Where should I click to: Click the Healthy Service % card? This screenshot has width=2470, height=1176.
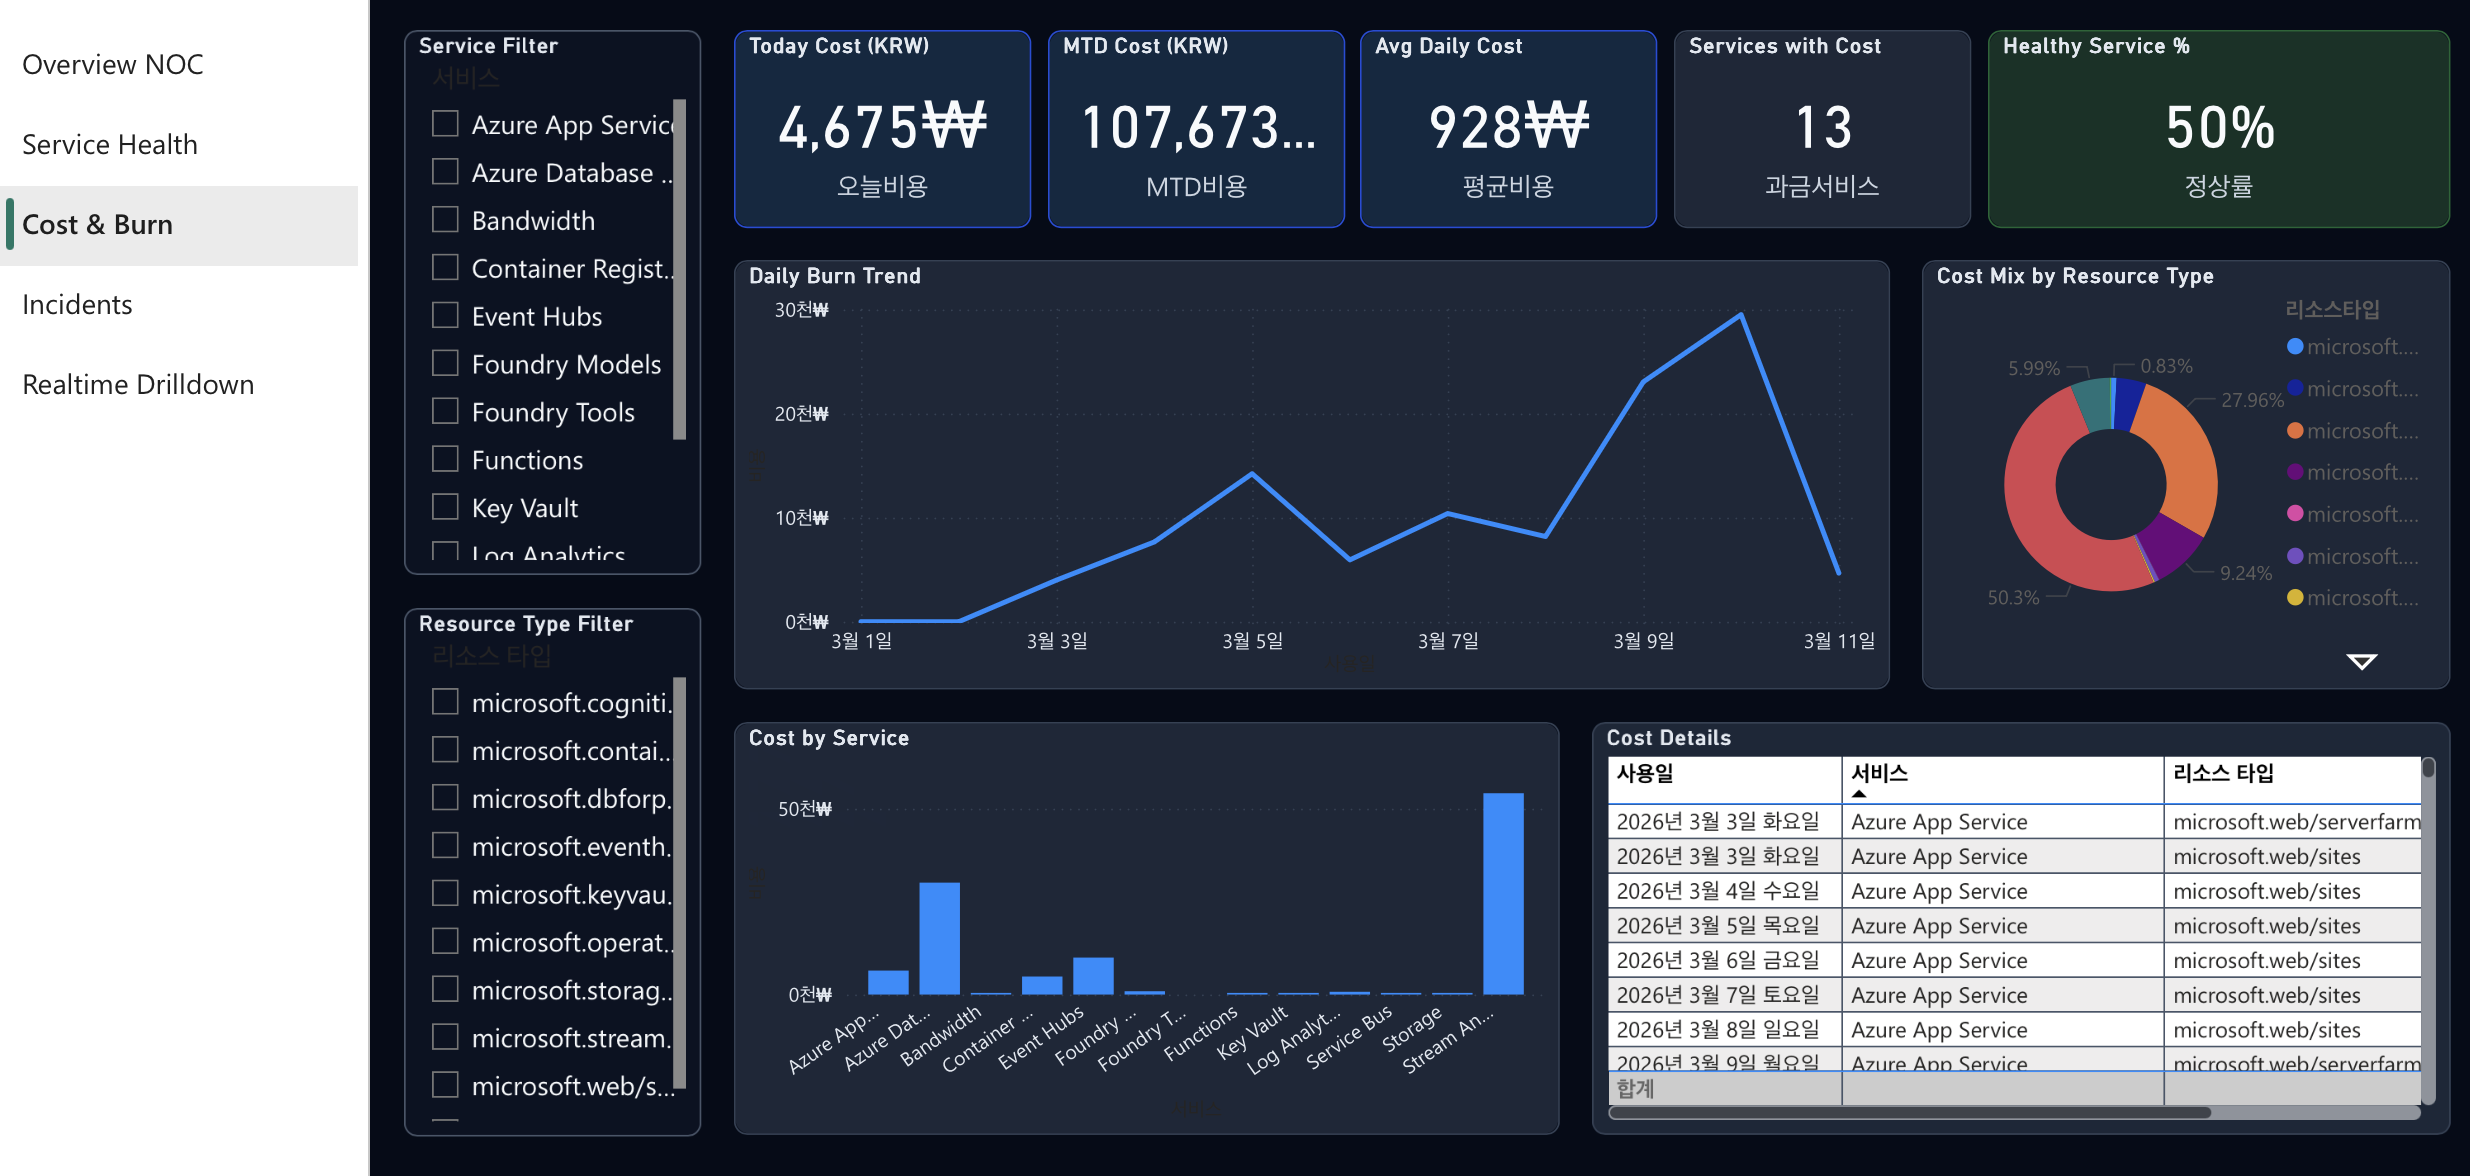point(2218,130)
